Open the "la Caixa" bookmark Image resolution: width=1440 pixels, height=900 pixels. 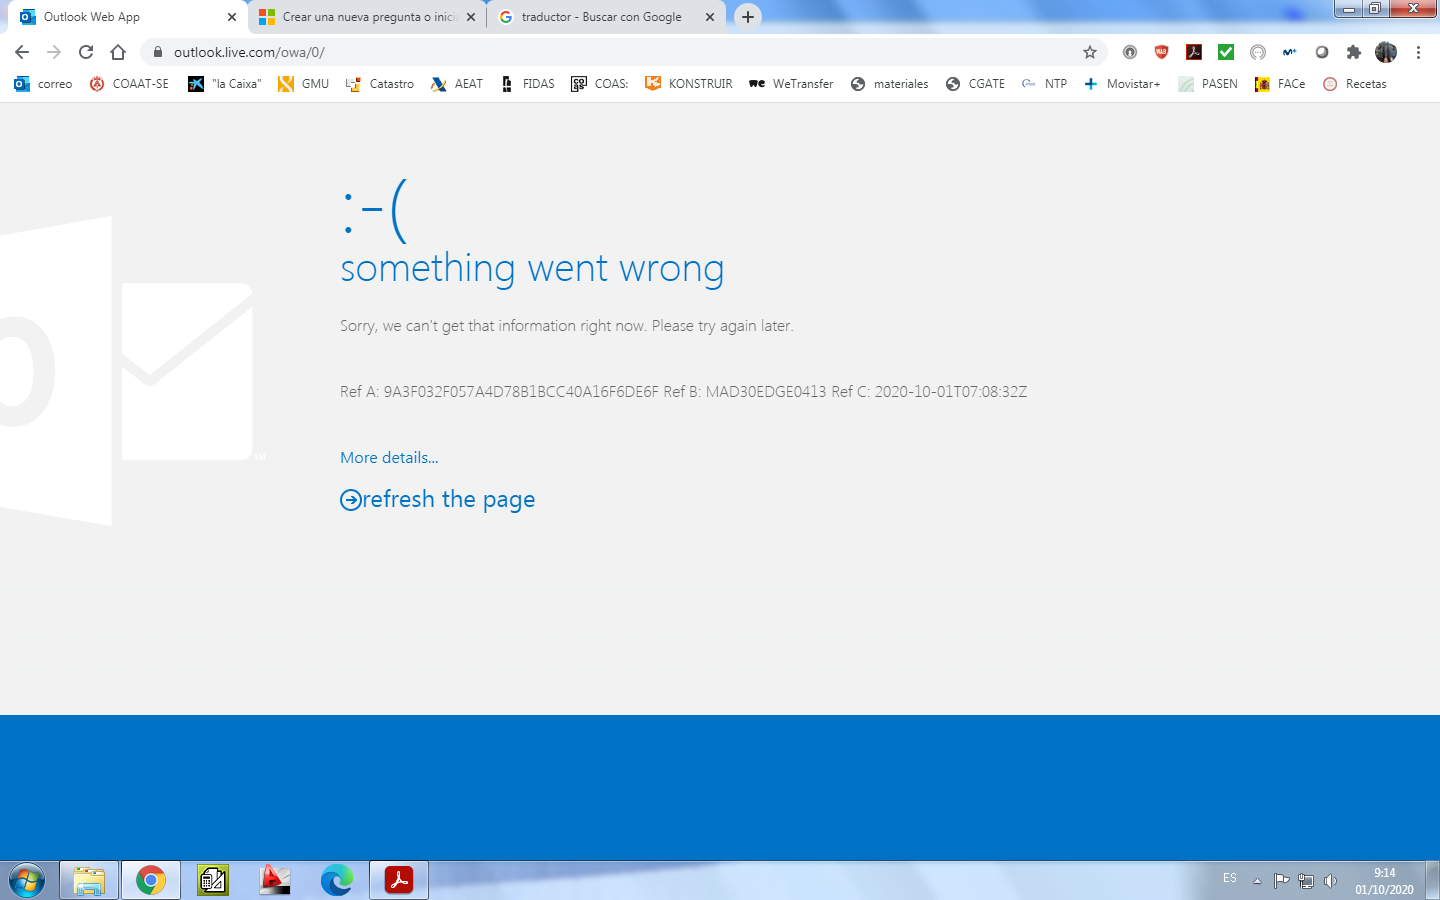(224, 84)
